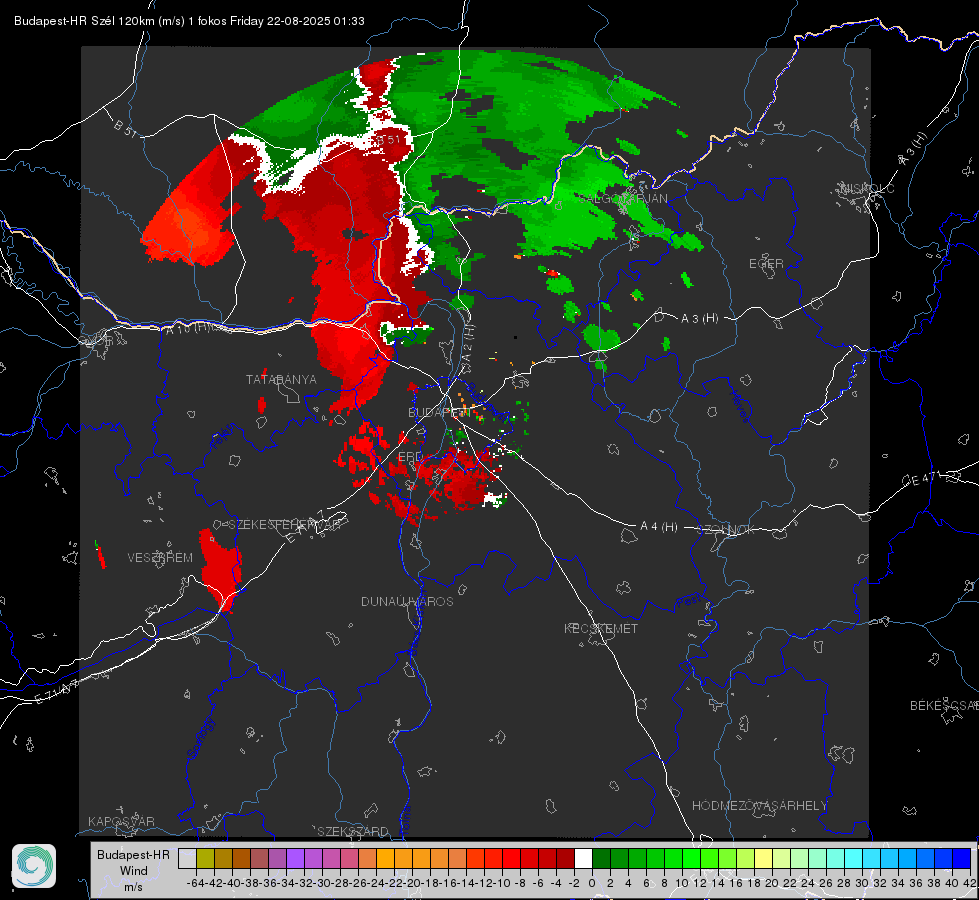The width and height of the screenshot is (979, 900).
Task: Click the BUDAPEST city label
Action: click(x=439, y=412)
